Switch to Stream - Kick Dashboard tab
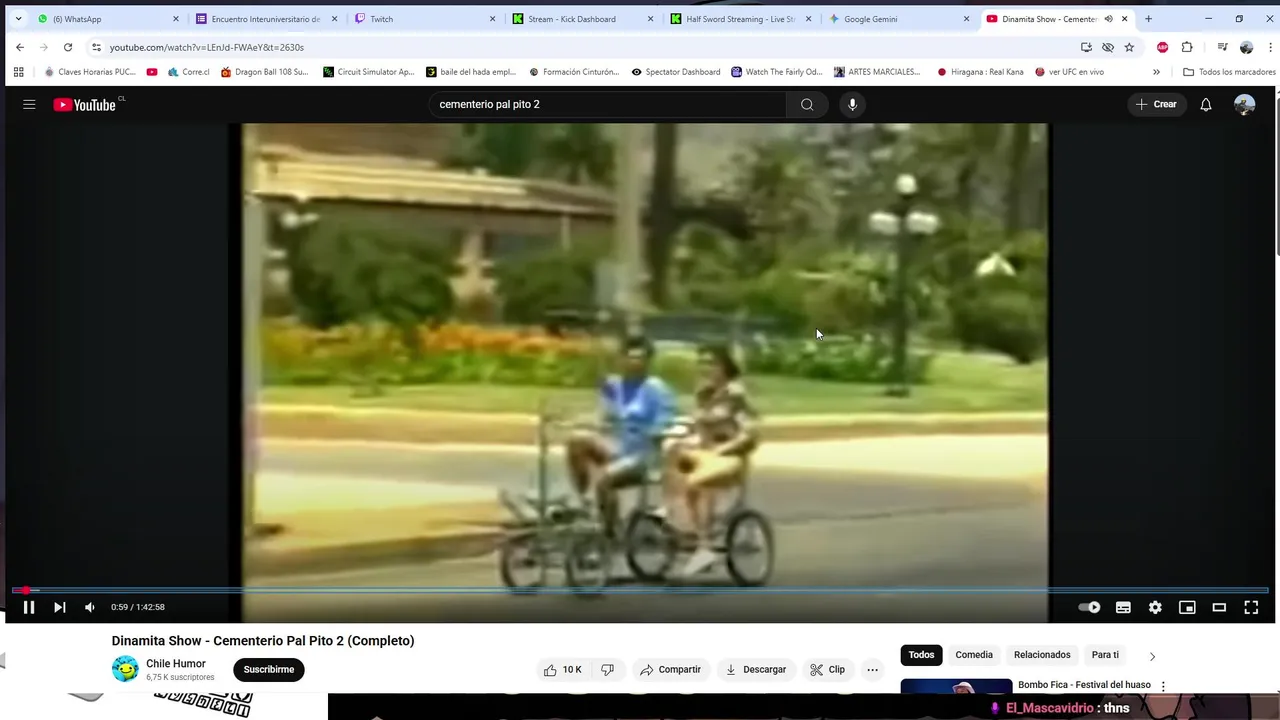This screenshot has width=1280, height=720. [583, 19]
